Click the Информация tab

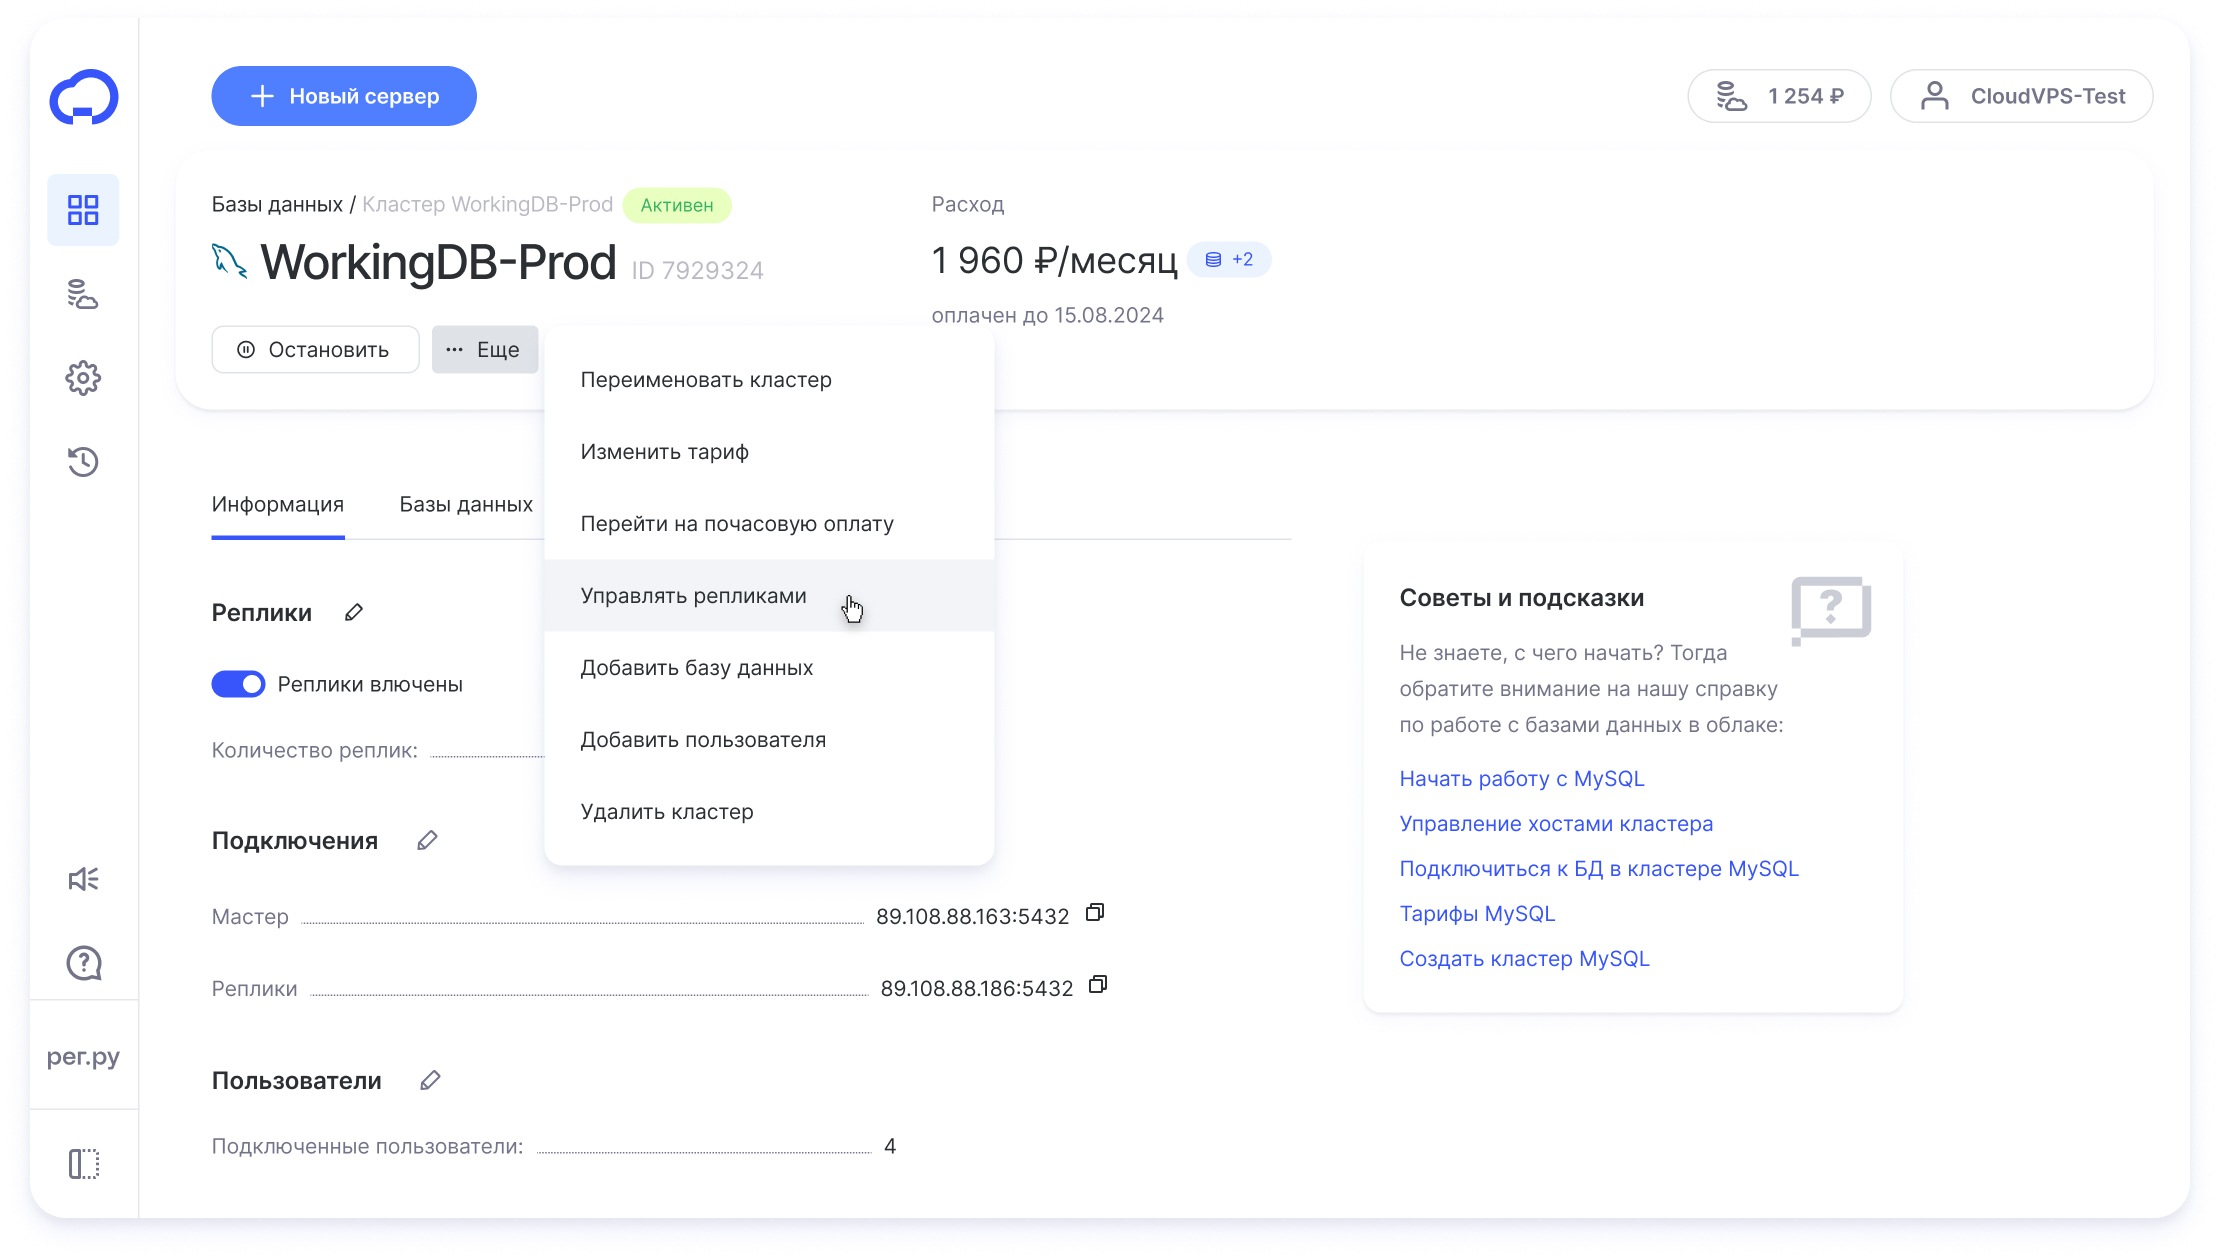coord(279,503)
